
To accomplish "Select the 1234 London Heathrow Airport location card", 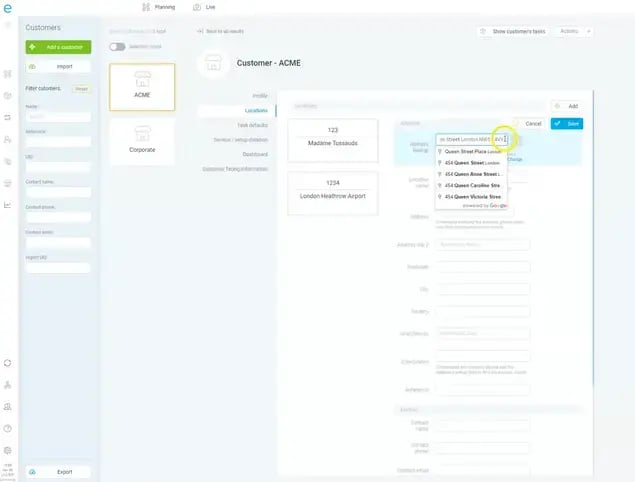I will click(333, 193).
